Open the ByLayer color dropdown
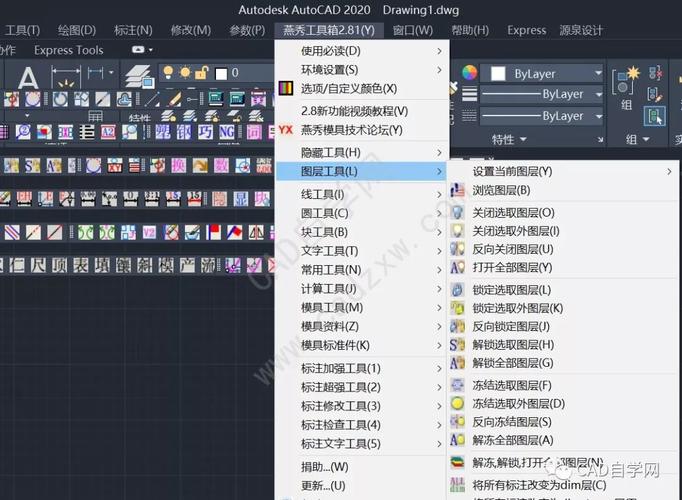 pyautogui.click(x=598, y=73)
